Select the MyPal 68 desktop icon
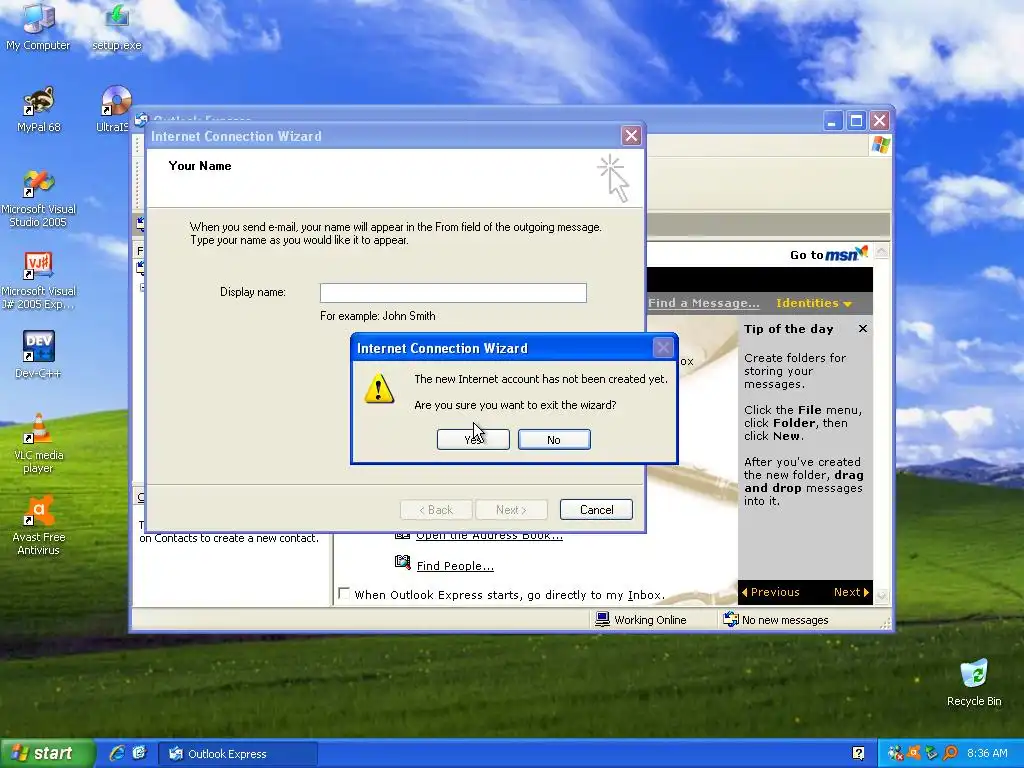 39,109
